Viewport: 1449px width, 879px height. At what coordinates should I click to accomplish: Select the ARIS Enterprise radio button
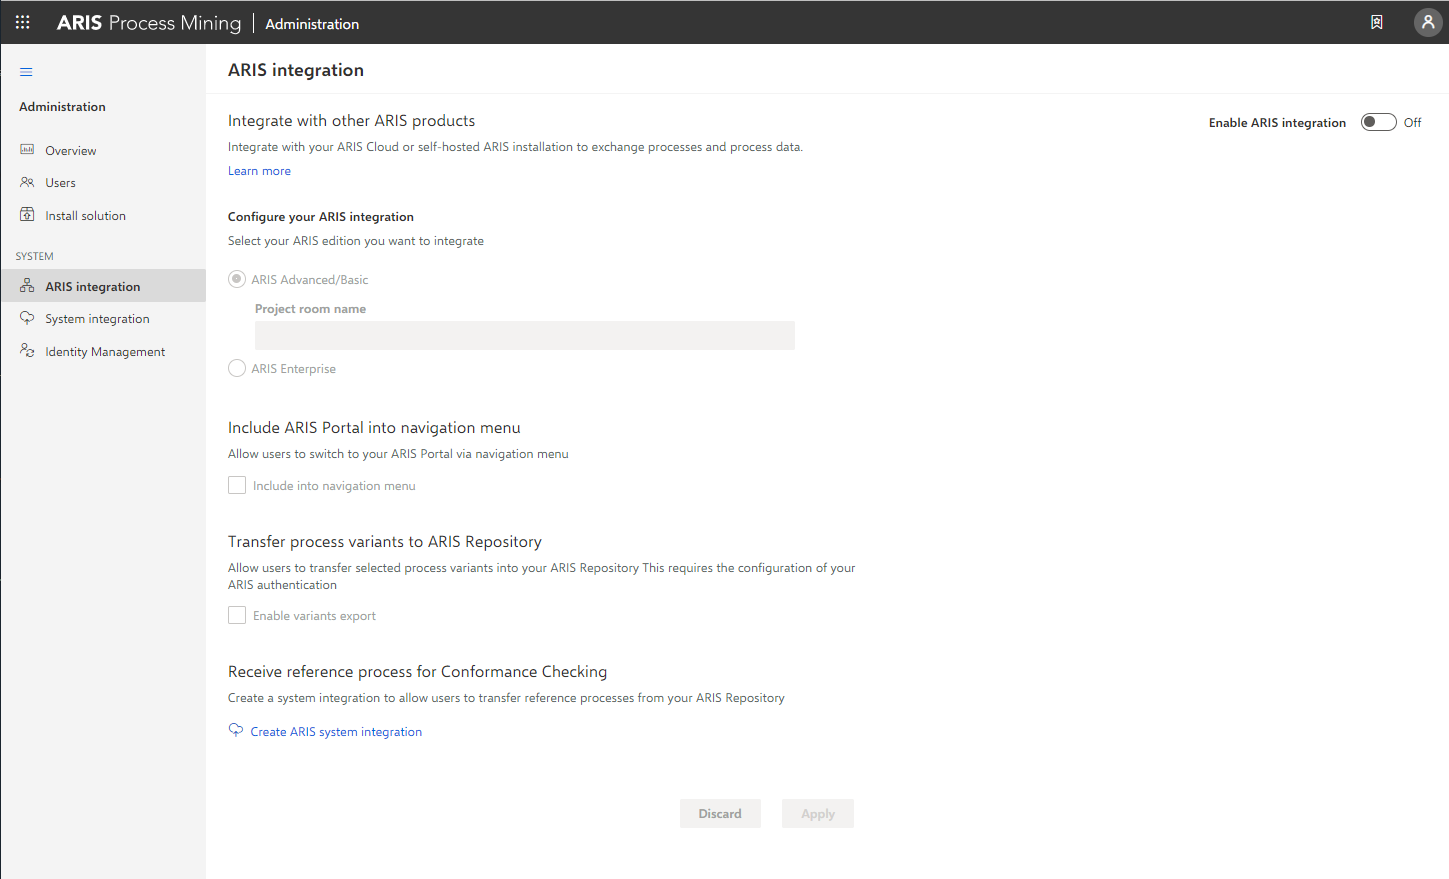click(x=237, y=368)
